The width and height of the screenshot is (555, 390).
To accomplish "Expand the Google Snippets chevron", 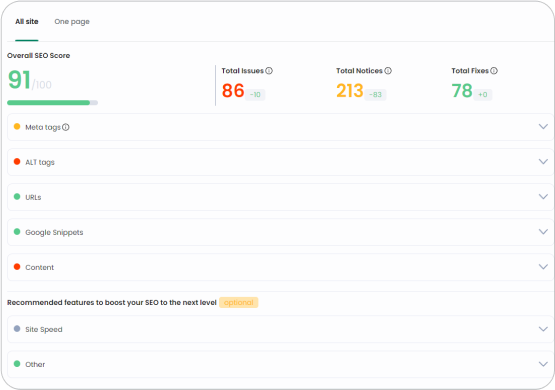I will [543, 231].
